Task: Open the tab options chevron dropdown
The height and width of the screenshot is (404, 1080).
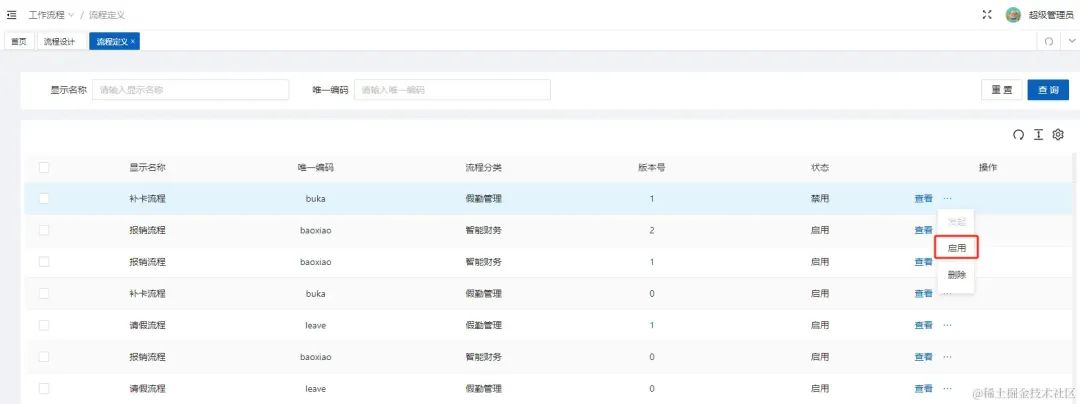Action: click(x=1071, y=41)
